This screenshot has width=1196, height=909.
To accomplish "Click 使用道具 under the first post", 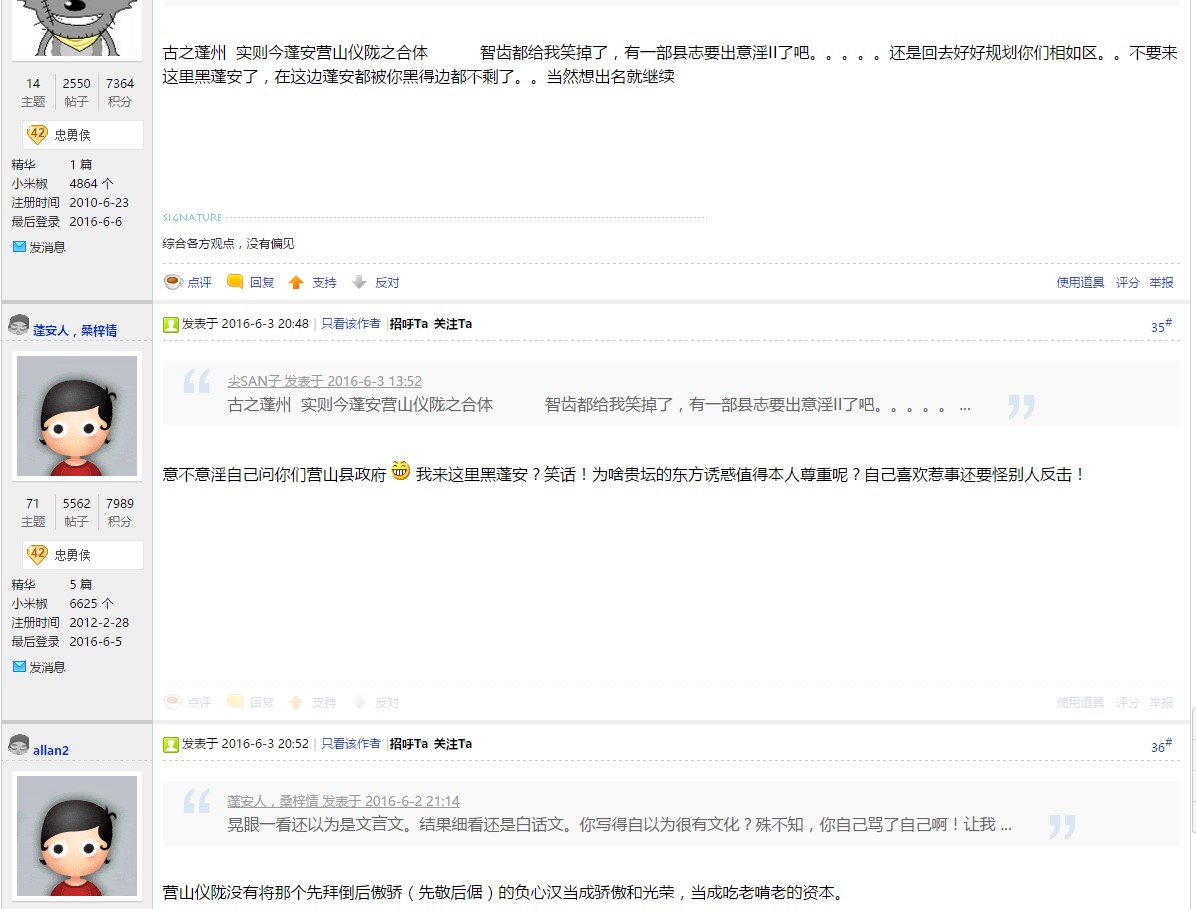I will tap(1080, 282).
